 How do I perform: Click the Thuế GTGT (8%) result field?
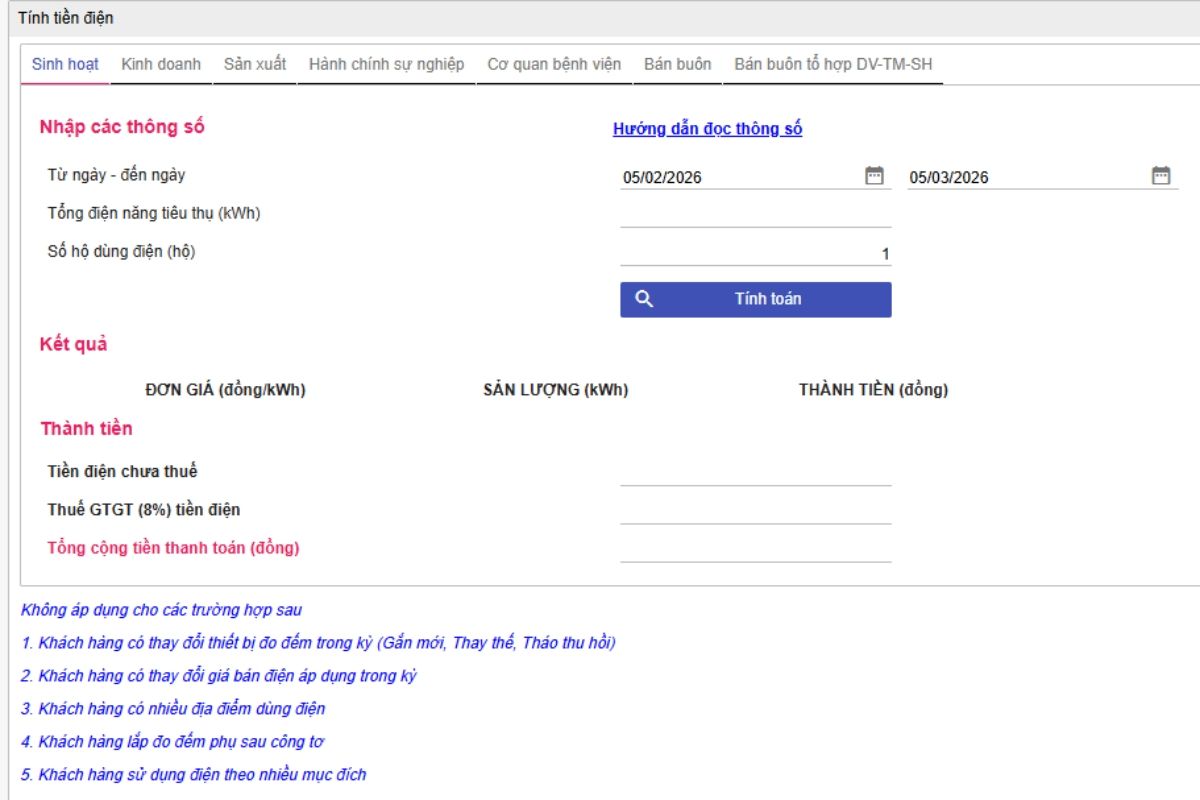tap(756, 511)
